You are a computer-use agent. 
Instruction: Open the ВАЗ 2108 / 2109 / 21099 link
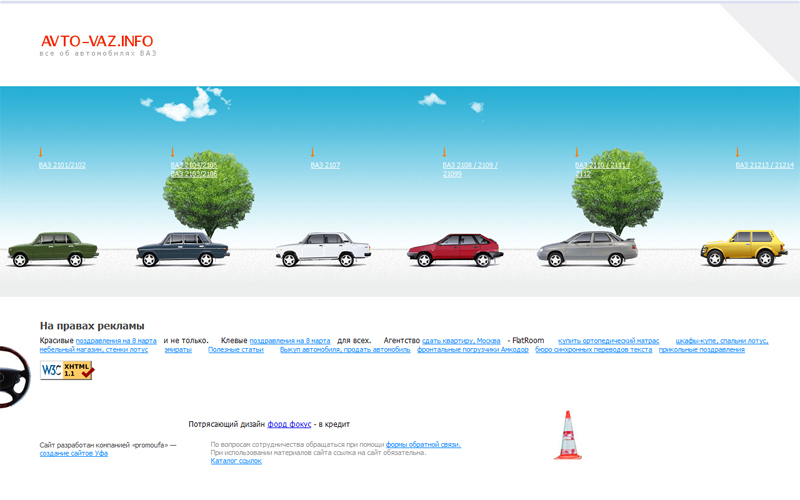pyautogui.click(x=469, y=165)
